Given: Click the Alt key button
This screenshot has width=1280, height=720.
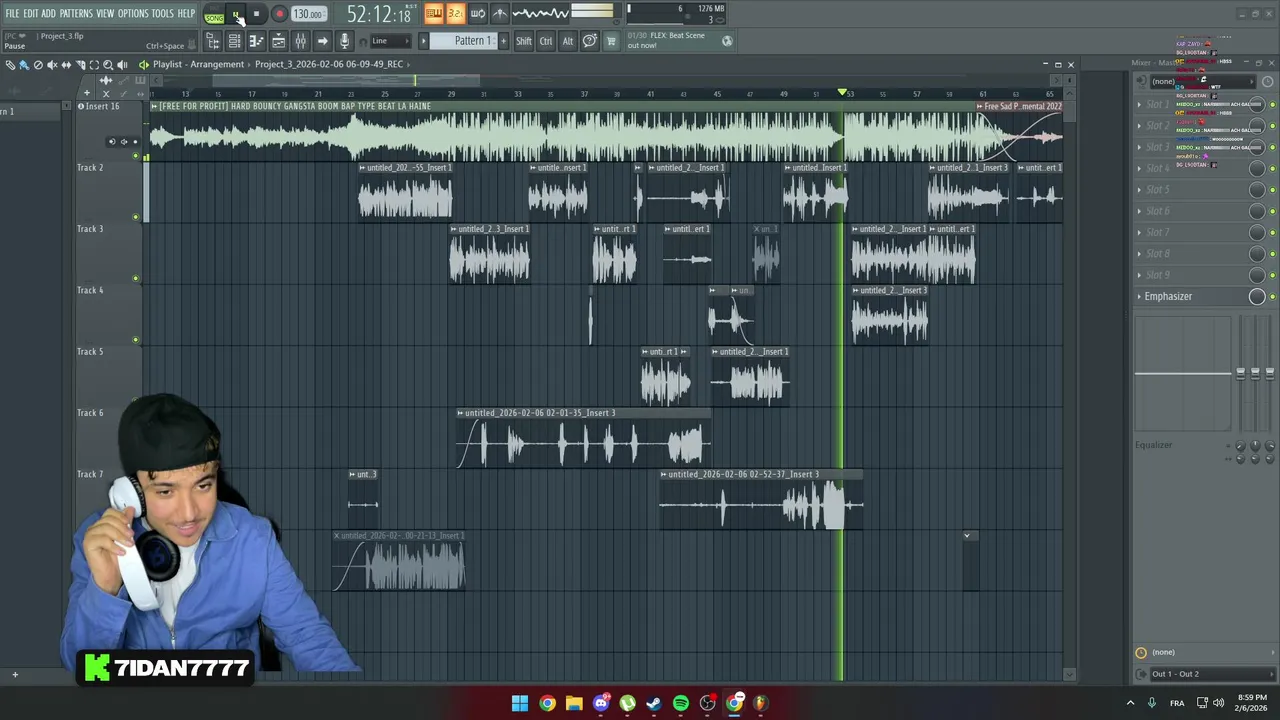Looking at the screenshot, I should pyautogui.click(x=568, y=41).
